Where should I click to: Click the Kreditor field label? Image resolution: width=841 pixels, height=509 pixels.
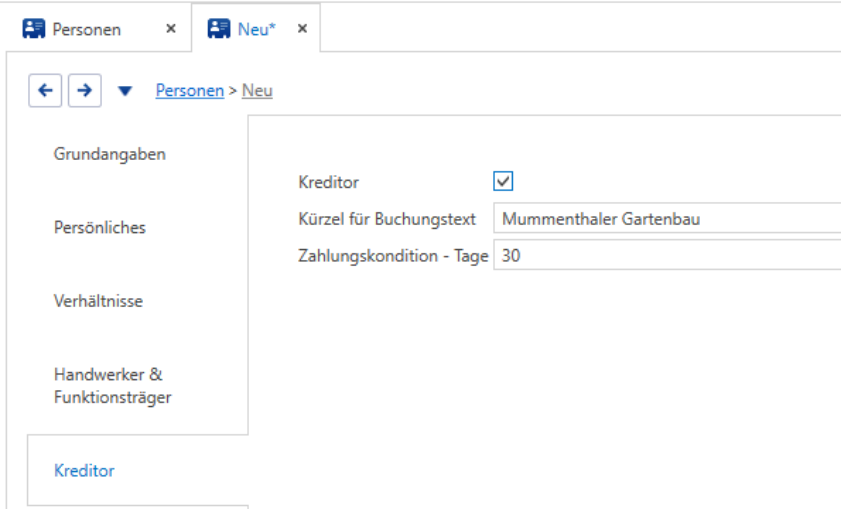329,182
